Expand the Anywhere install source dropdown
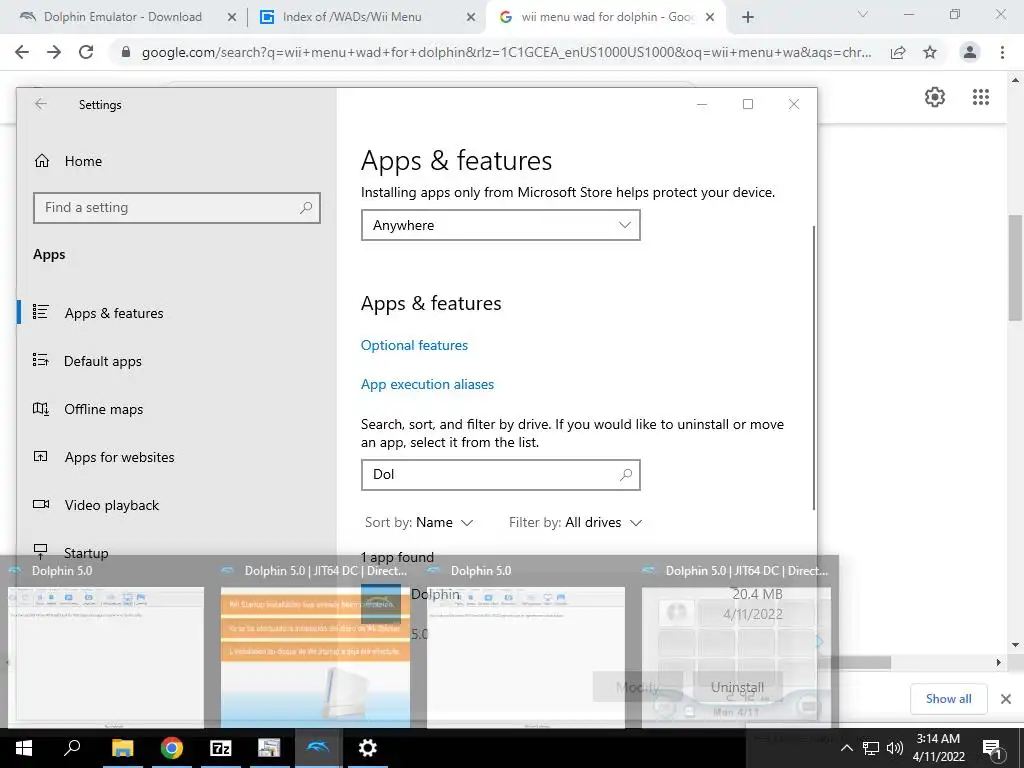This screenshot has width=1024, height=768. (500, 225)
